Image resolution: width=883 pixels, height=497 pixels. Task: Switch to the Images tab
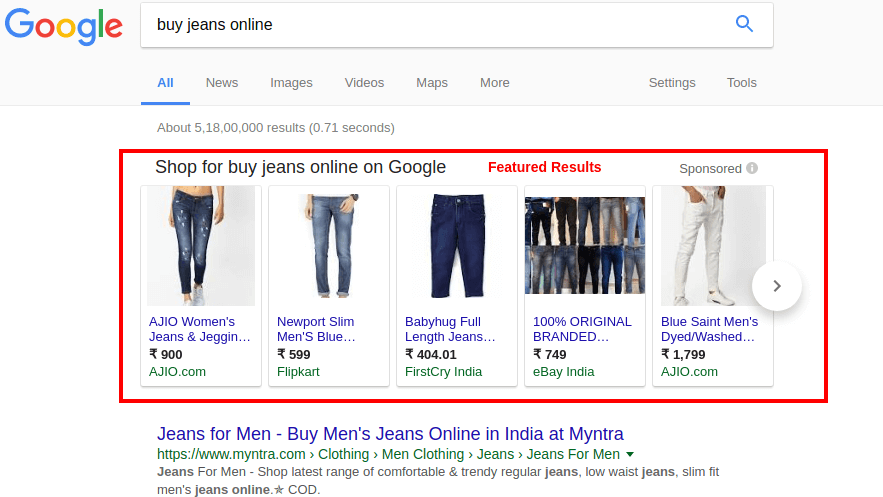[291, 83]
